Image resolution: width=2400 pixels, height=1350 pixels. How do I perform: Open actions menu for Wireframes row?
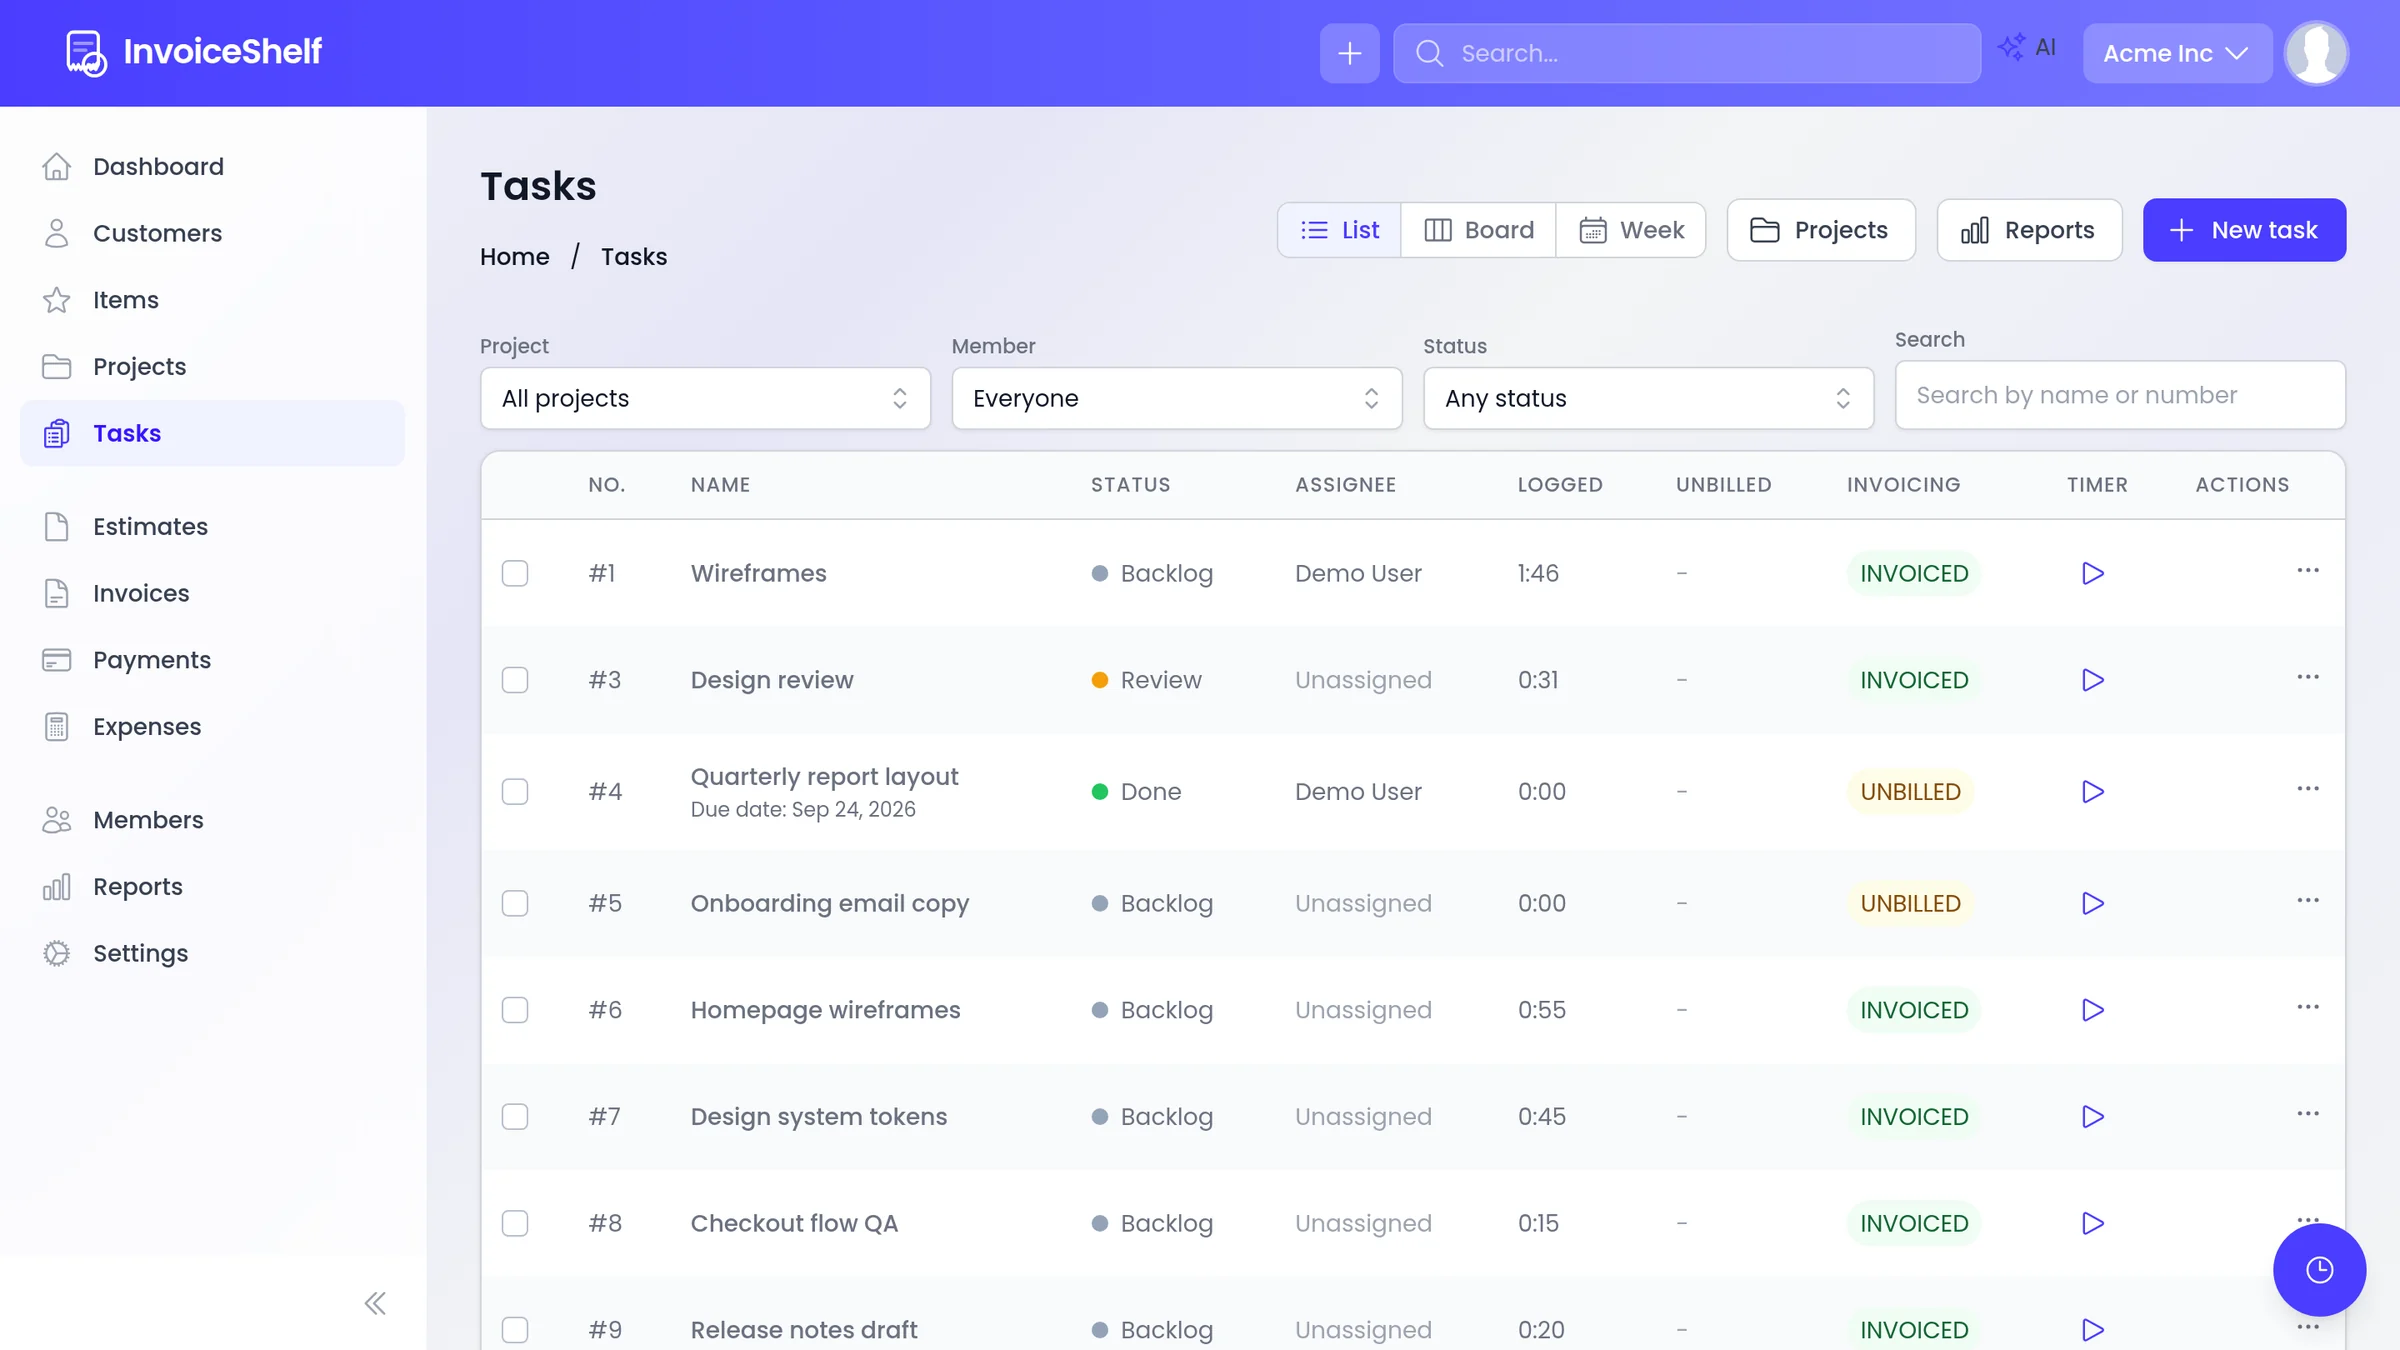(x=2308, y=570)
